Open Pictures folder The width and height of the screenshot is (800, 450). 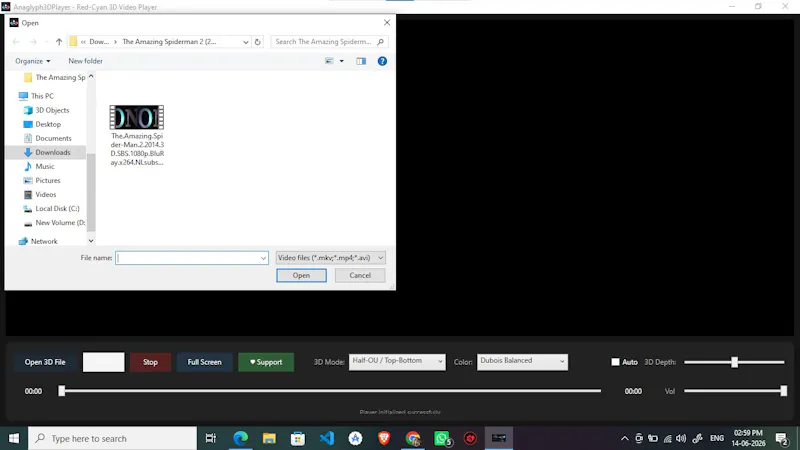coord(42,181)
